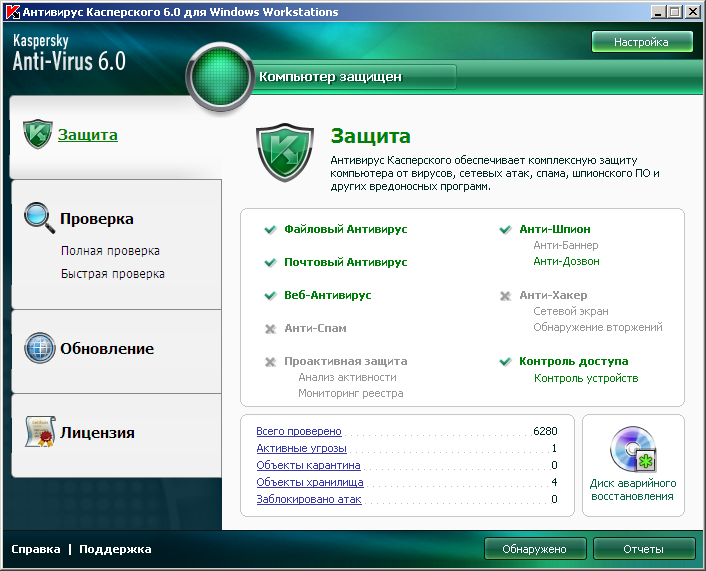Click the active threats value 1
706x571 pixels.
coord(554,448)
